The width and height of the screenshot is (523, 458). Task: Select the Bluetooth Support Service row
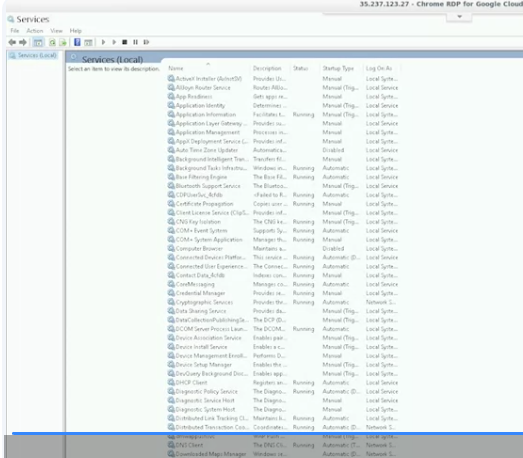tap(283, 186)
